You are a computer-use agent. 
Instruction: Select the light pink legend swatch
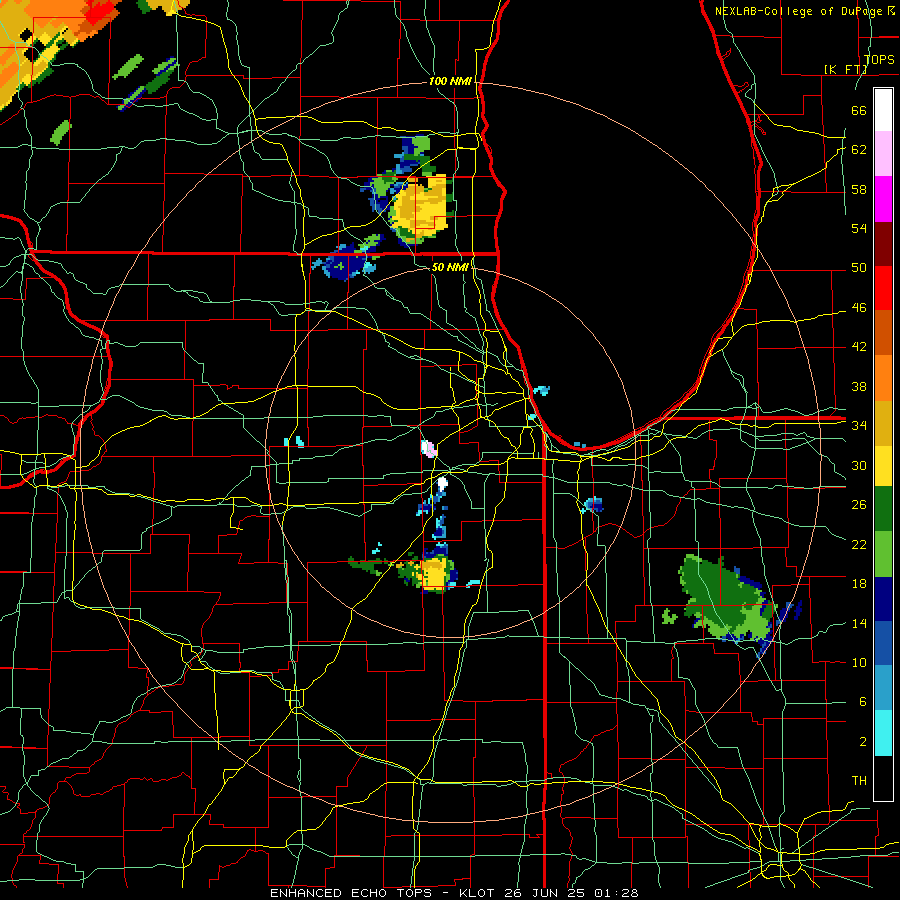click(x=883, y=153)
